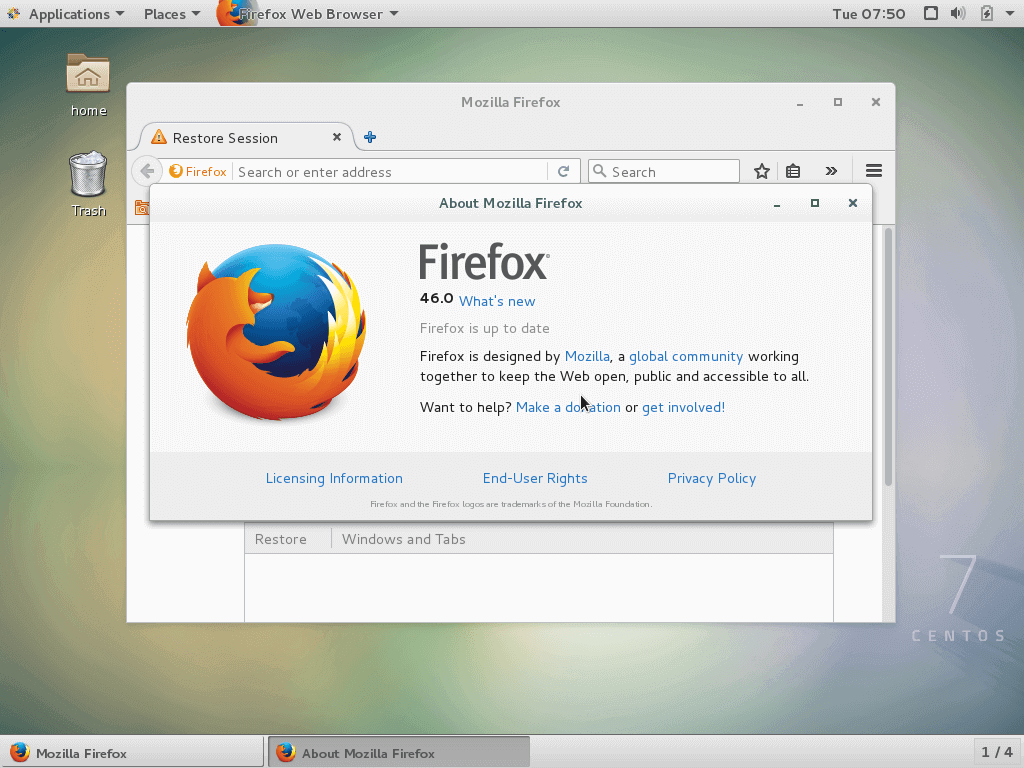The width and height of the screenshot is (1024, 768).
Task: Open the Firefox hamburger menu
Action: (x=873, y=171)
